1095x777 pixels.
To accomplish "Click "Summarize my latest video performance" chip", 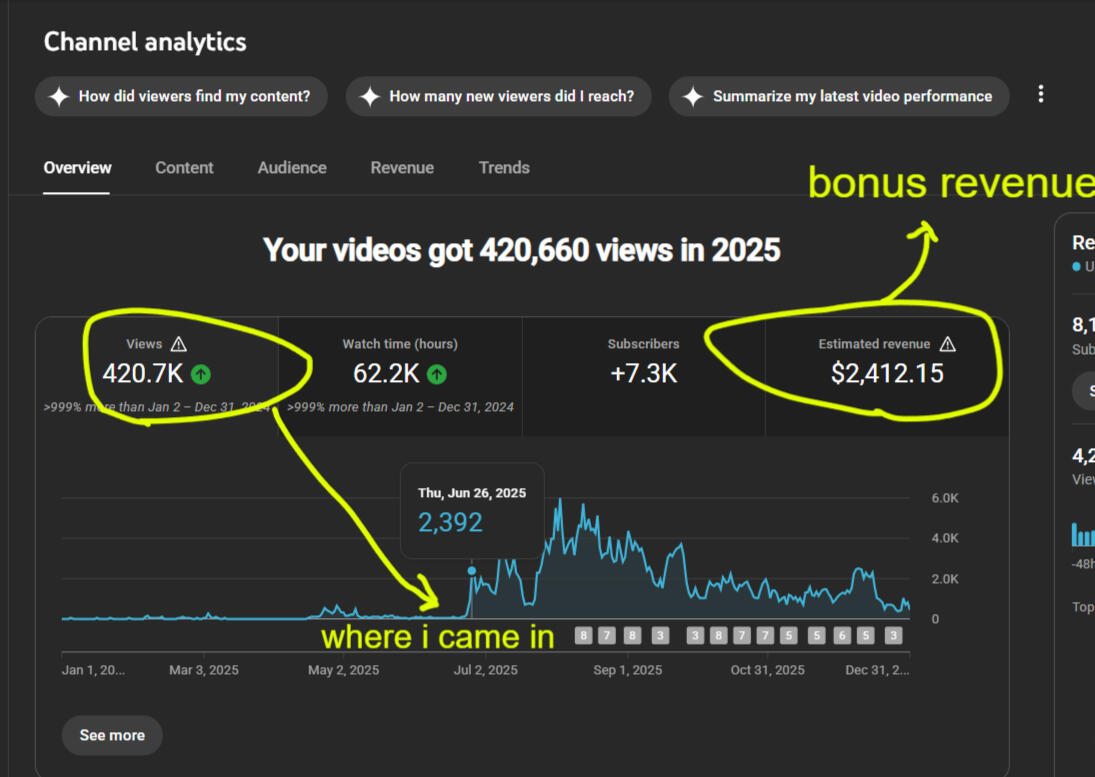I will pyautogui.click(x=839, y=97).
